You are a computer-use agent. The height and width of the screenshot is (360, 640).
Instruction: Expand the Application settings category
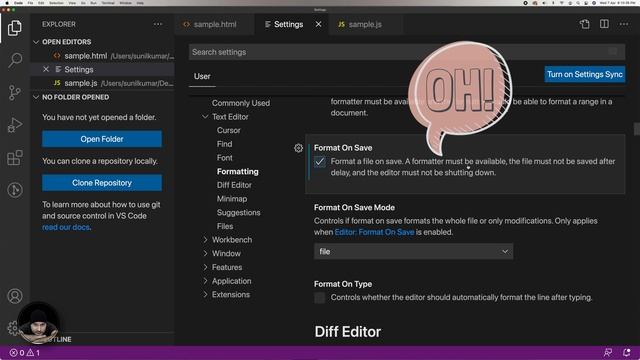tap(205, 281)
